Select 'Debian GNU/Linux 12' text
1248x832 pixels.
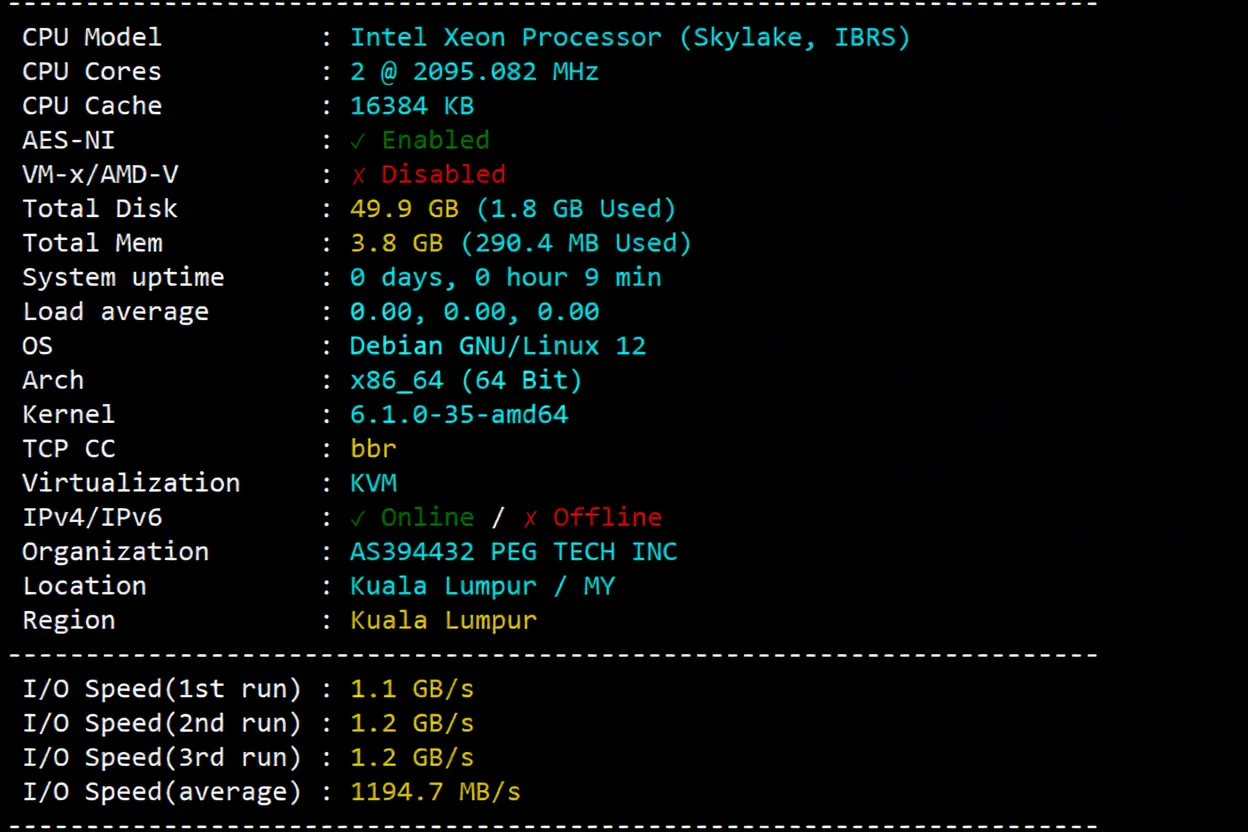coord(498,346)
